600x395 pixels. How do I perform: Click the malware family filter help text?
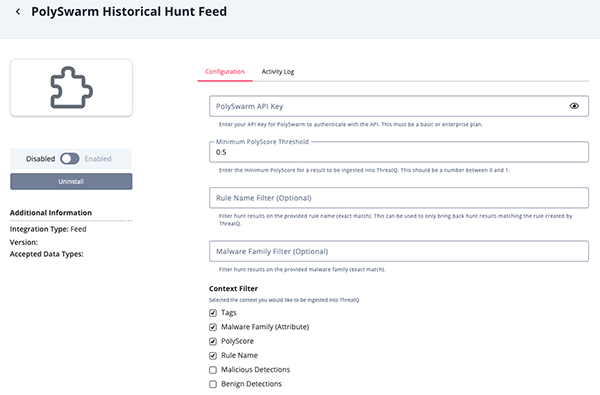coord(302,269)
